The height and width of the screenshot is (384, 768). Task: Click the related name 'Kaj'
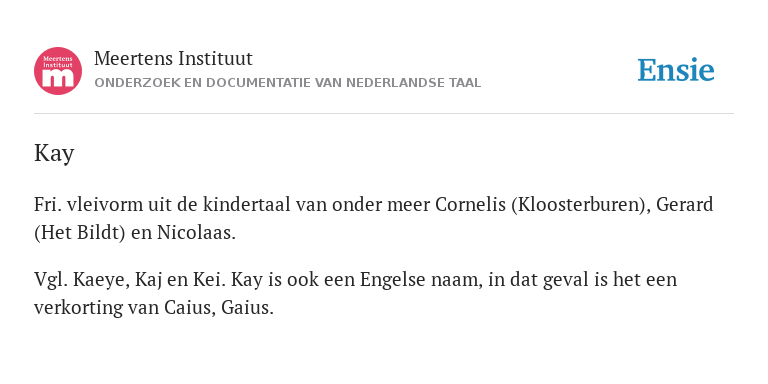[149, 280]
